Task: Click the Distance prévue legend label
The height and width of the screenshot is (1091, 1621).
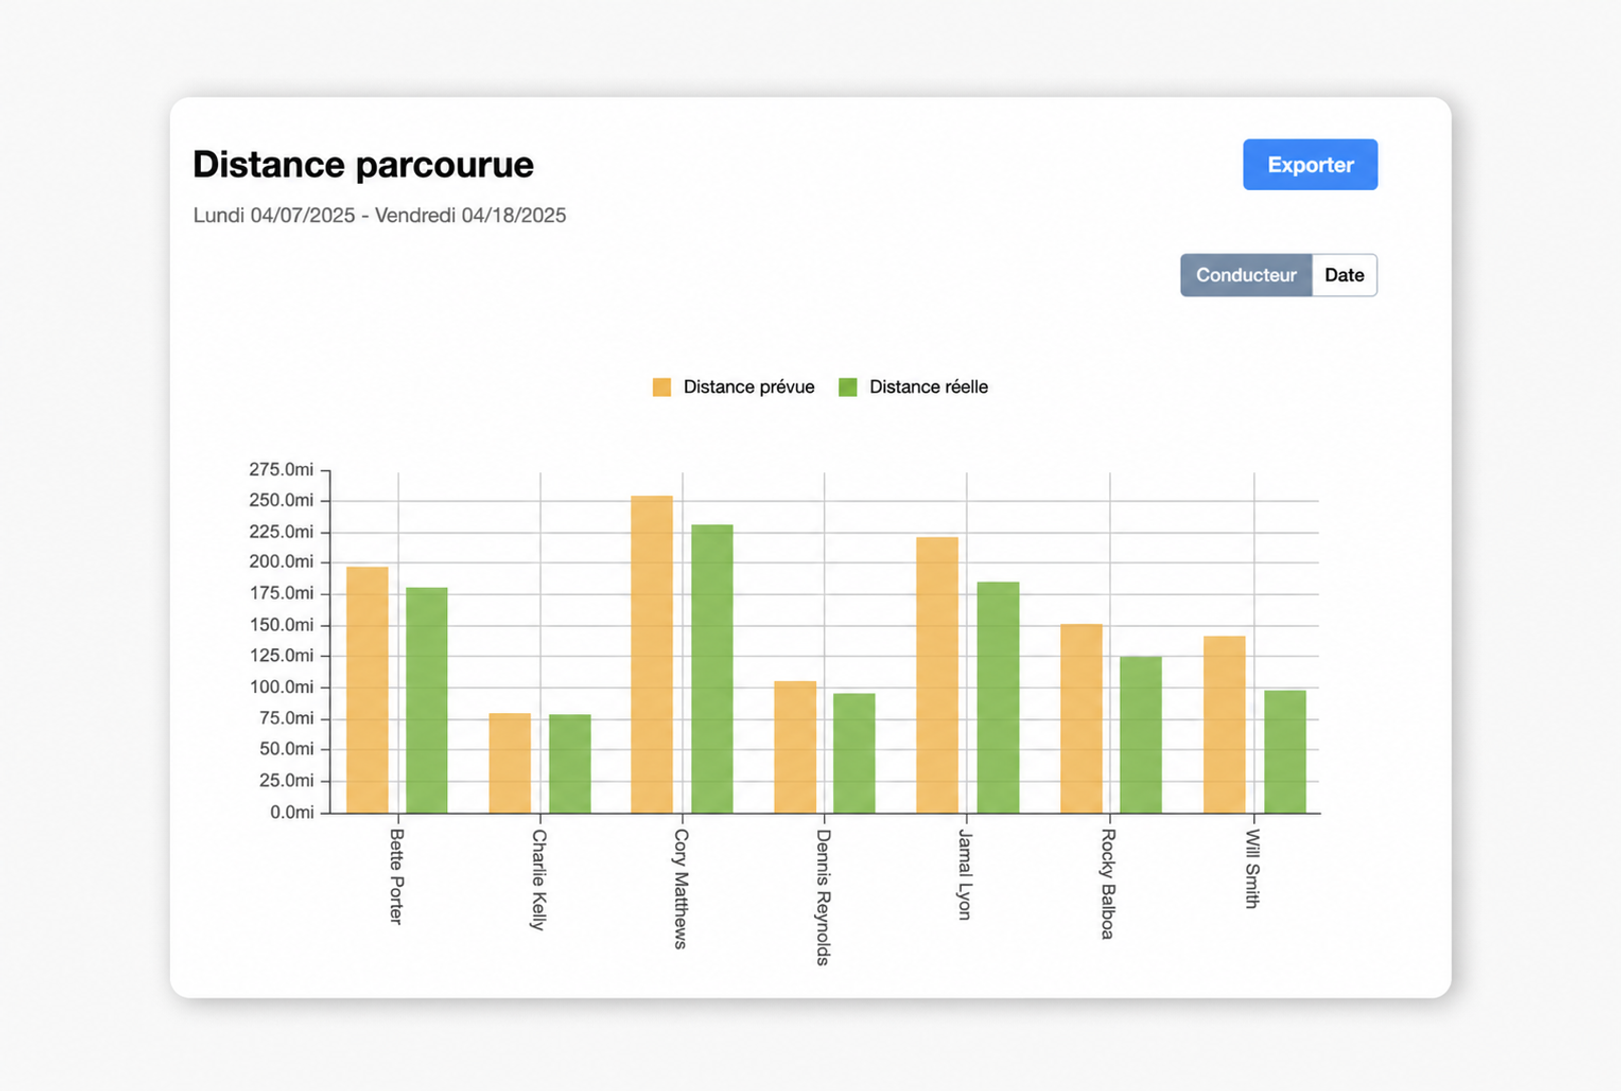Action: (749, 387)
